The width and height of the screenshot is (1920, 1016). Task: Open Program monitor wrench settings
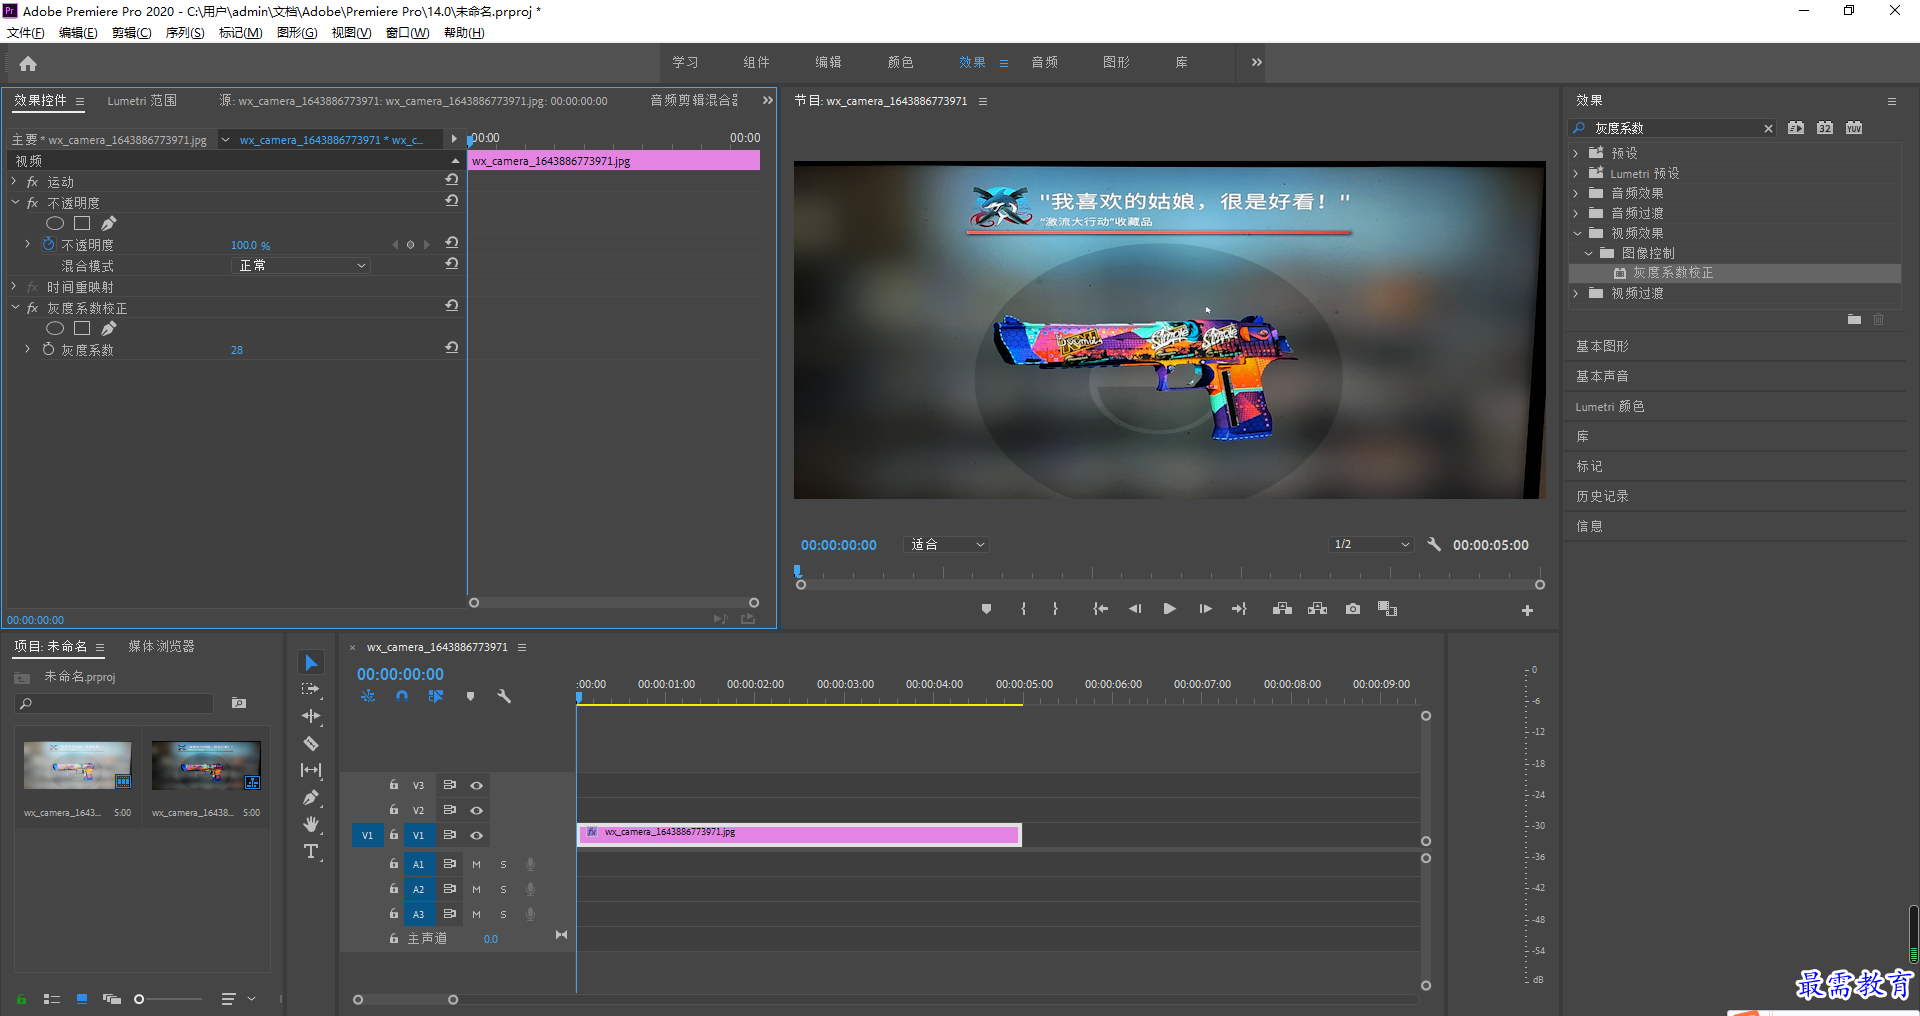1434,544
